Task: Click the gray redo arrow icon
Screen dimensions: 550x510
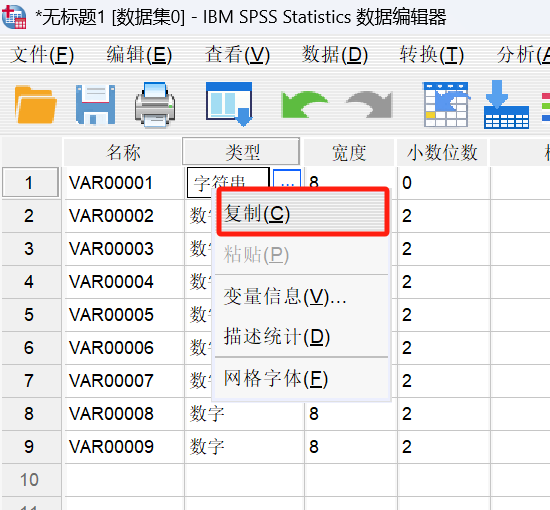Action: click(x=369, y=105)
